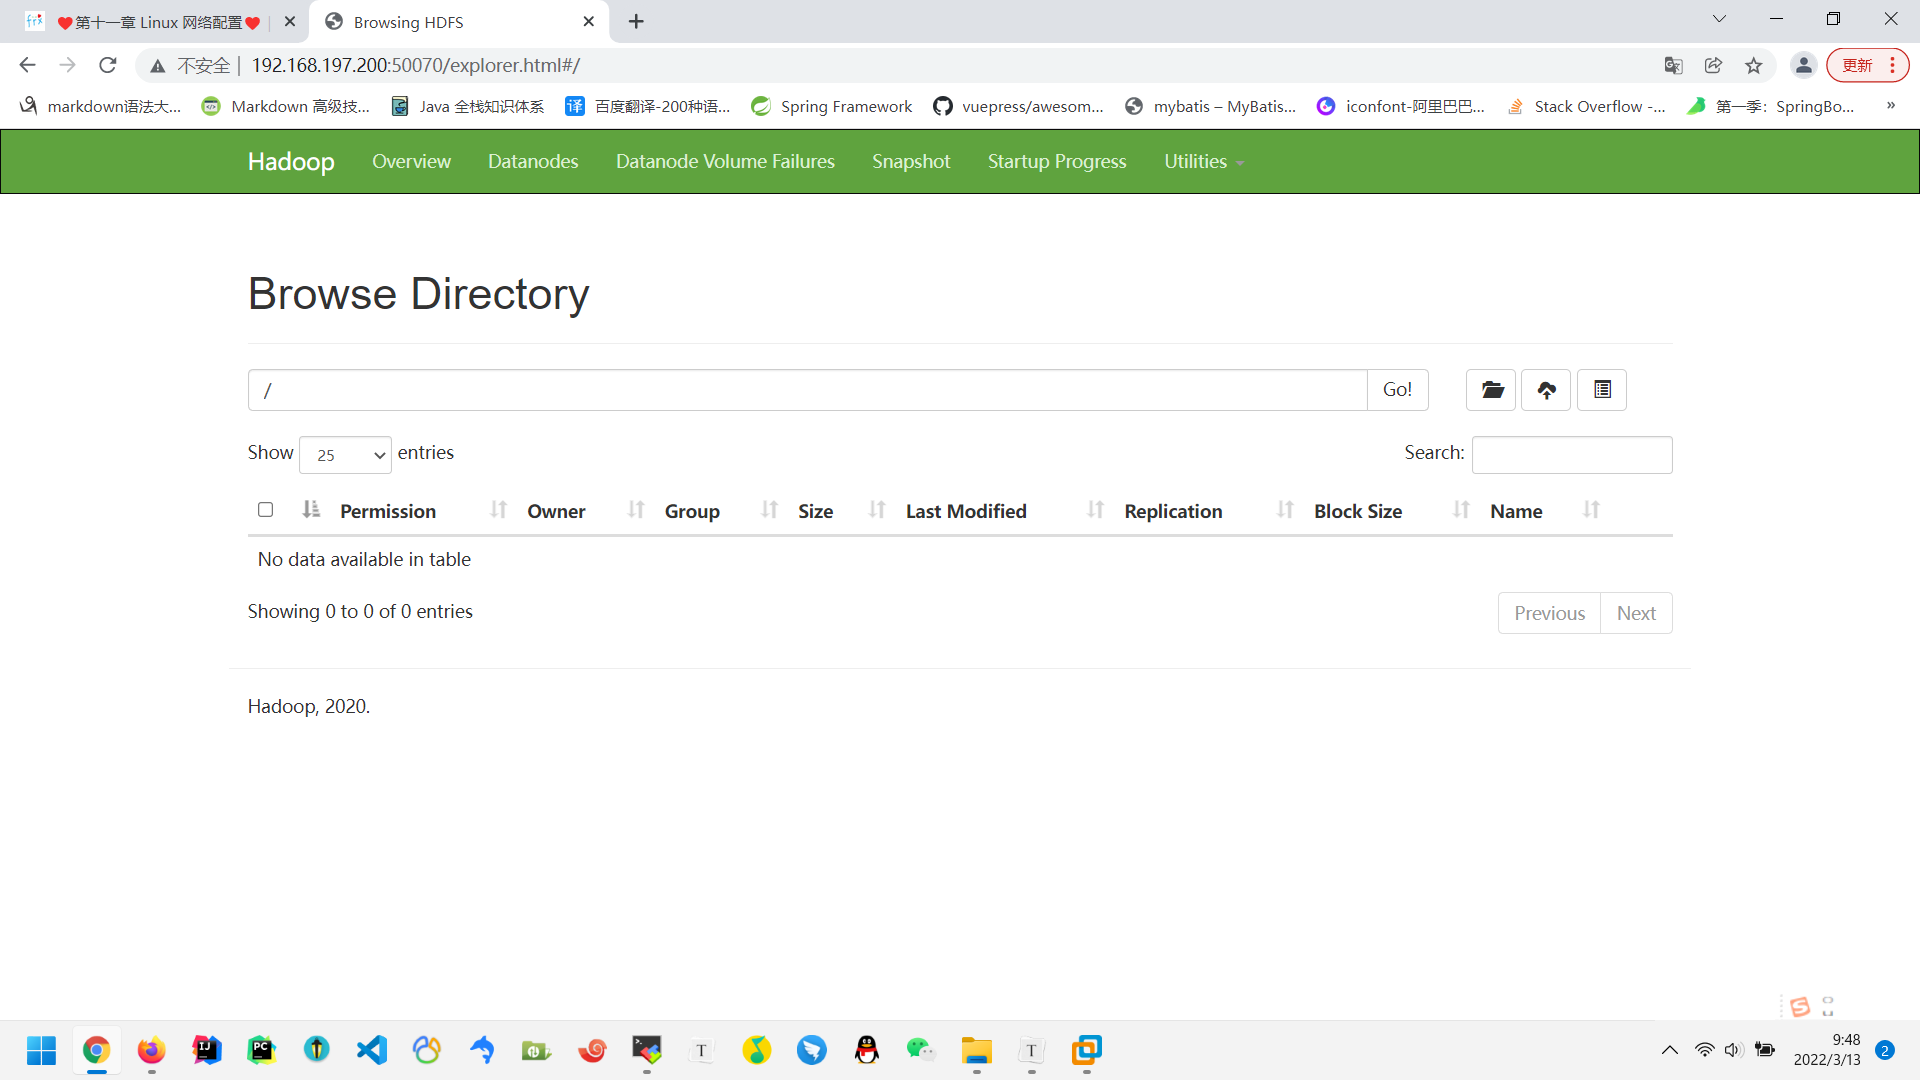
Task: Sort table by Replication column
Action: click(1173, 511)
